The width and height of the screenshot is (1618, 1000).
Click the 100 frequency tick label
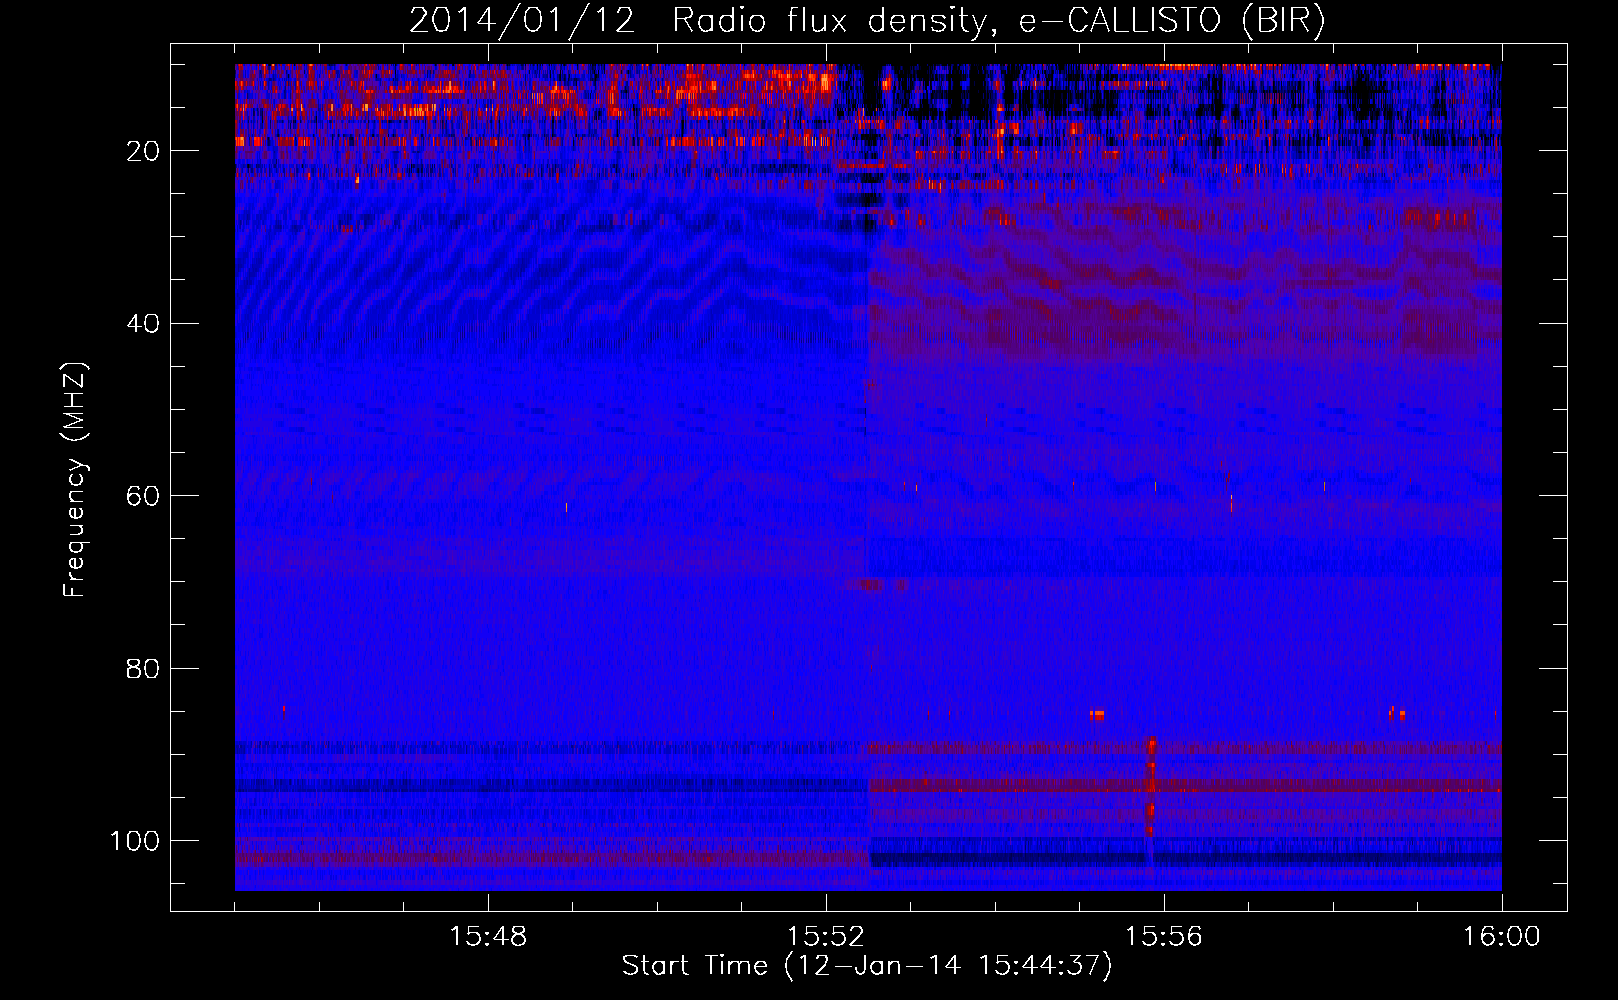[135, 841]
